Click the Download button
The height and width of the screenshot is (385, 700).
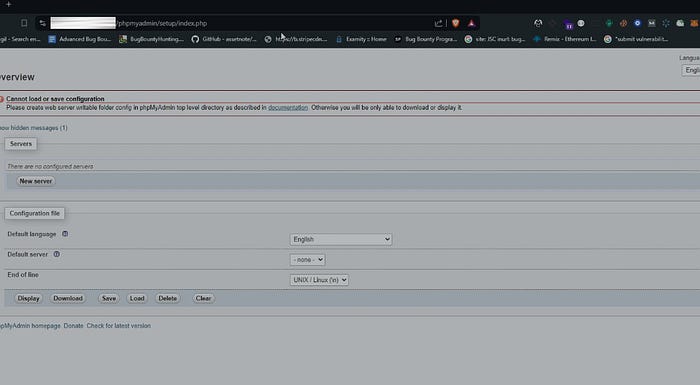(68, 298)
